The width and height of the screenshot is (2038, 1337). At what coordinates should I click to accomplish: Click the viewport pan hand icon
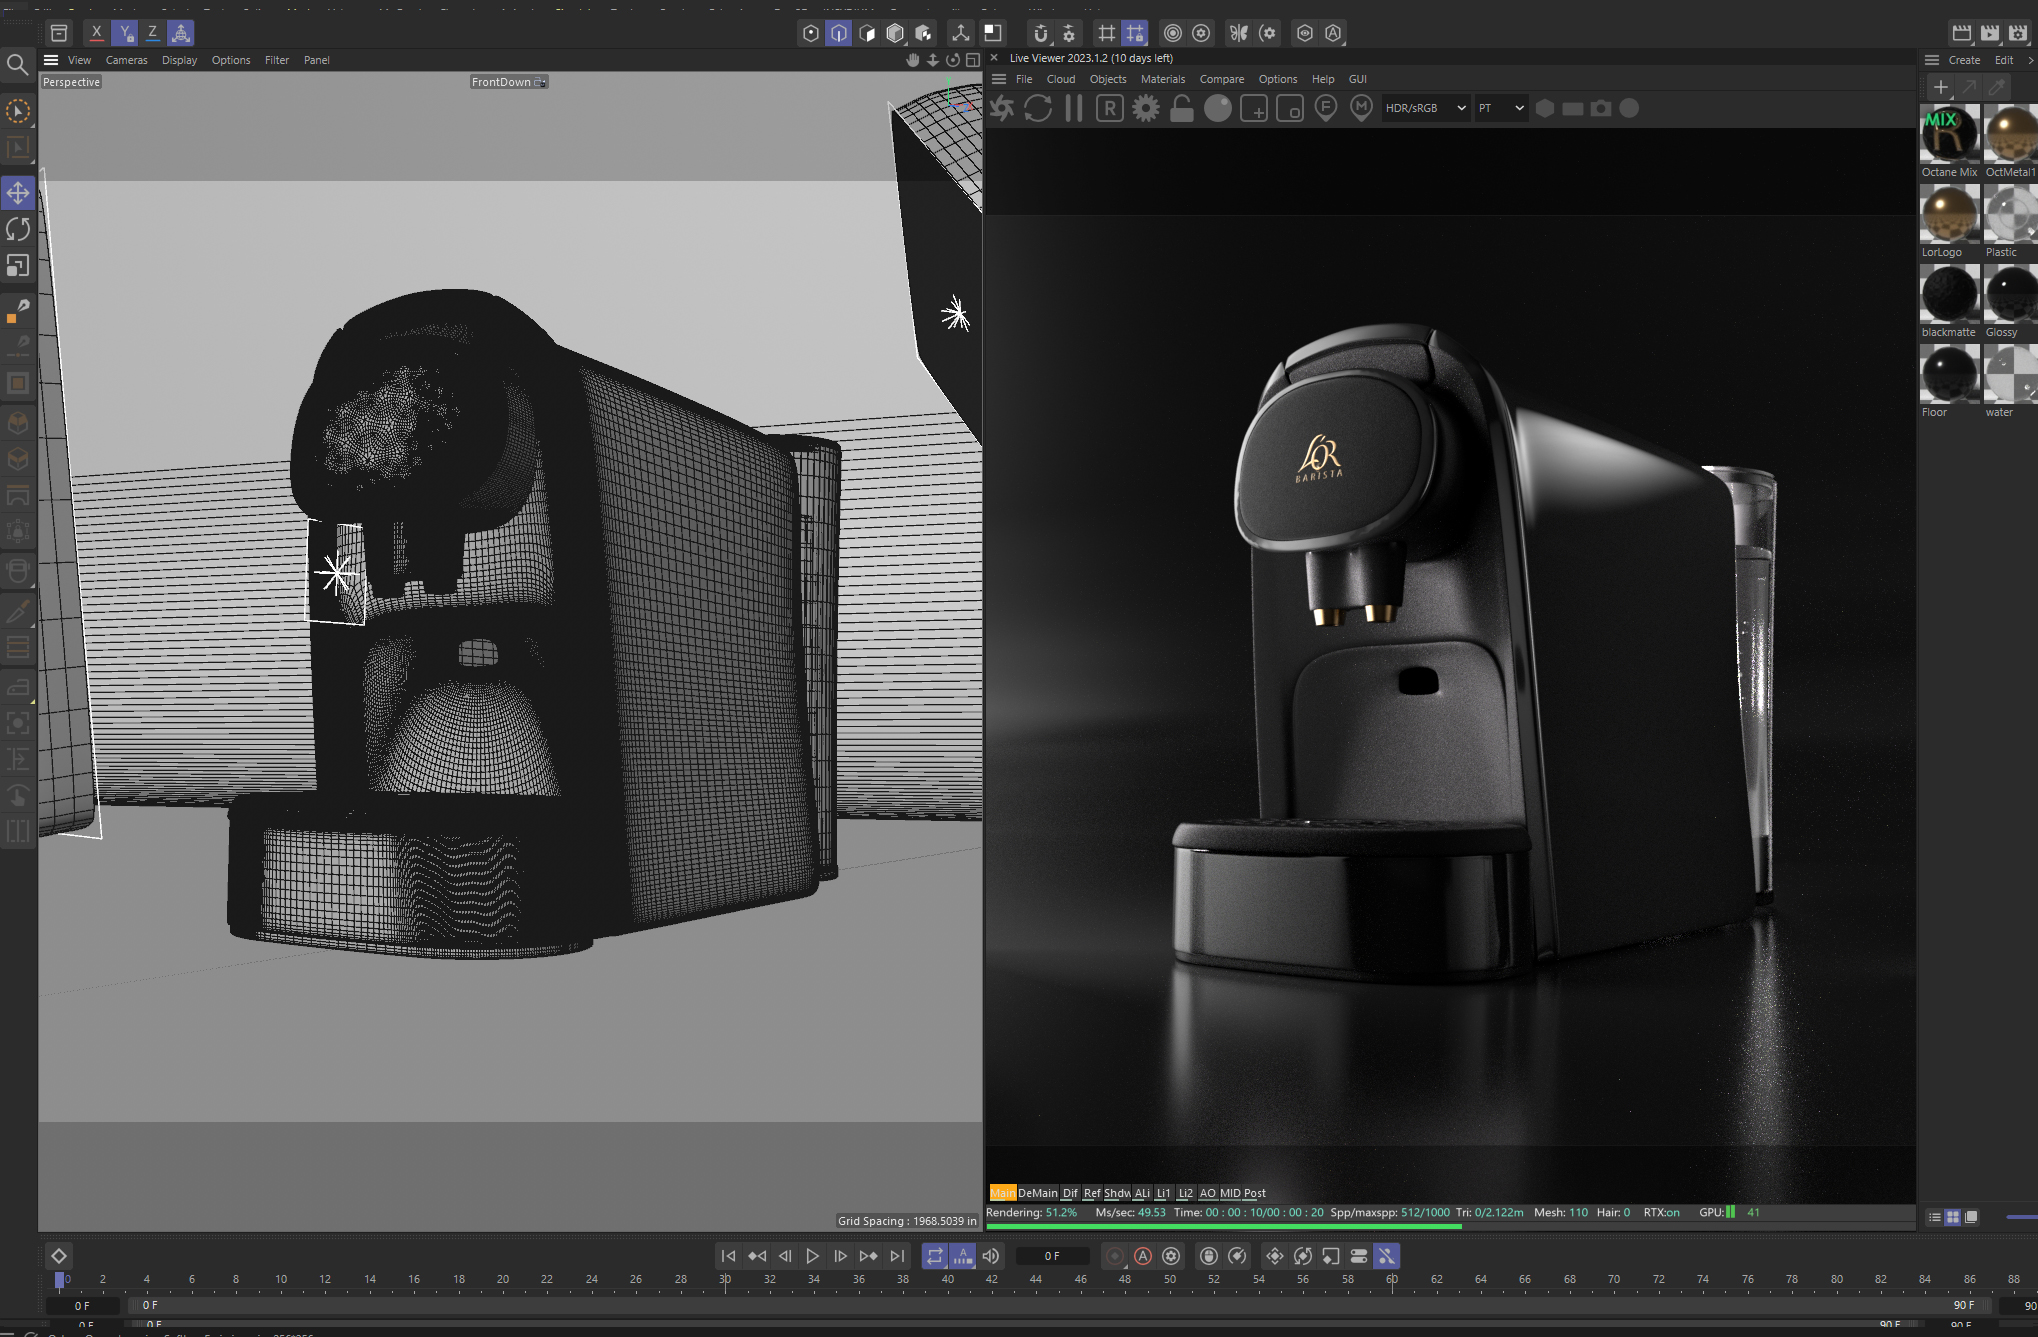tap(912, 60)
